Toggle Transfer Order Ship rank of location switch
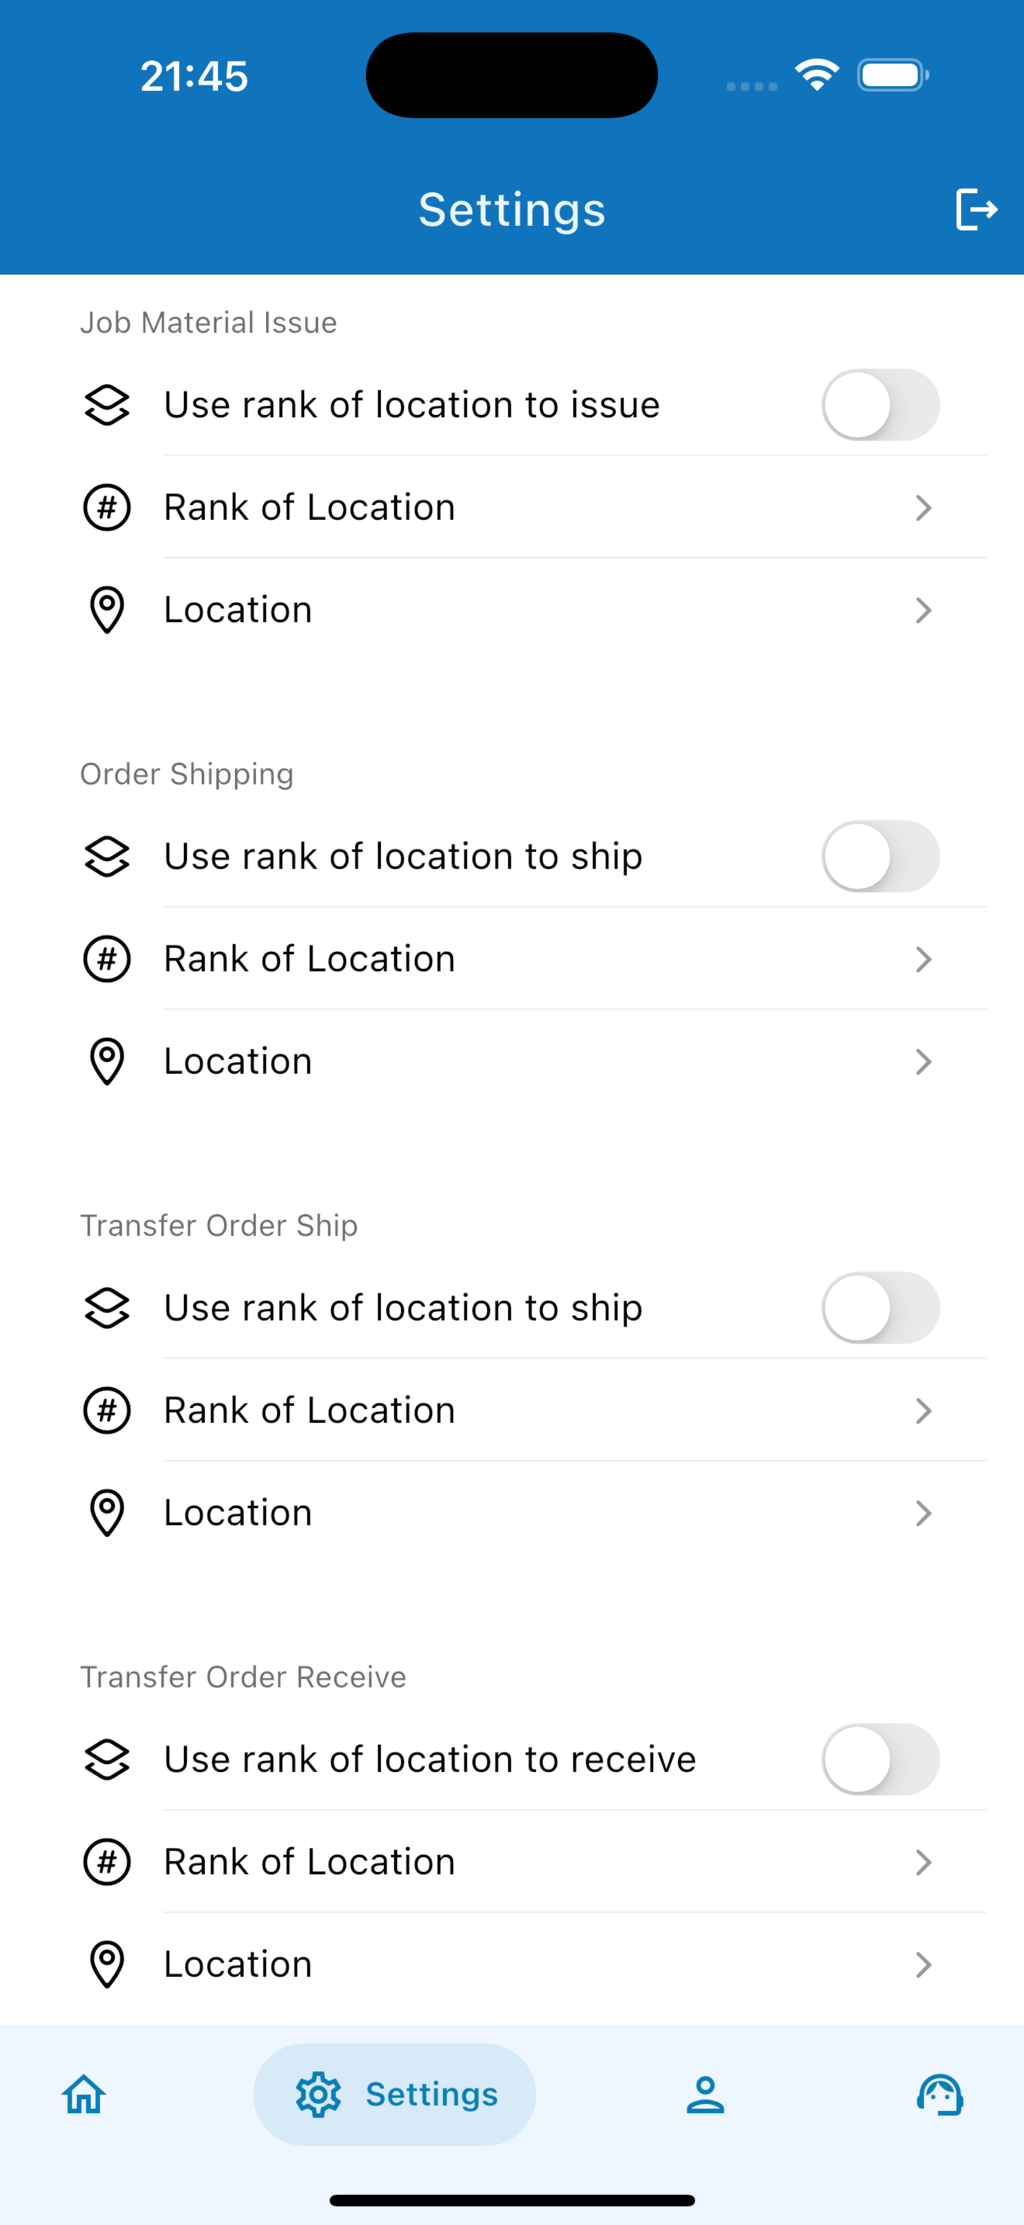The height and width of the screenshot is (2225, 1024). [x=880, y=1308]
